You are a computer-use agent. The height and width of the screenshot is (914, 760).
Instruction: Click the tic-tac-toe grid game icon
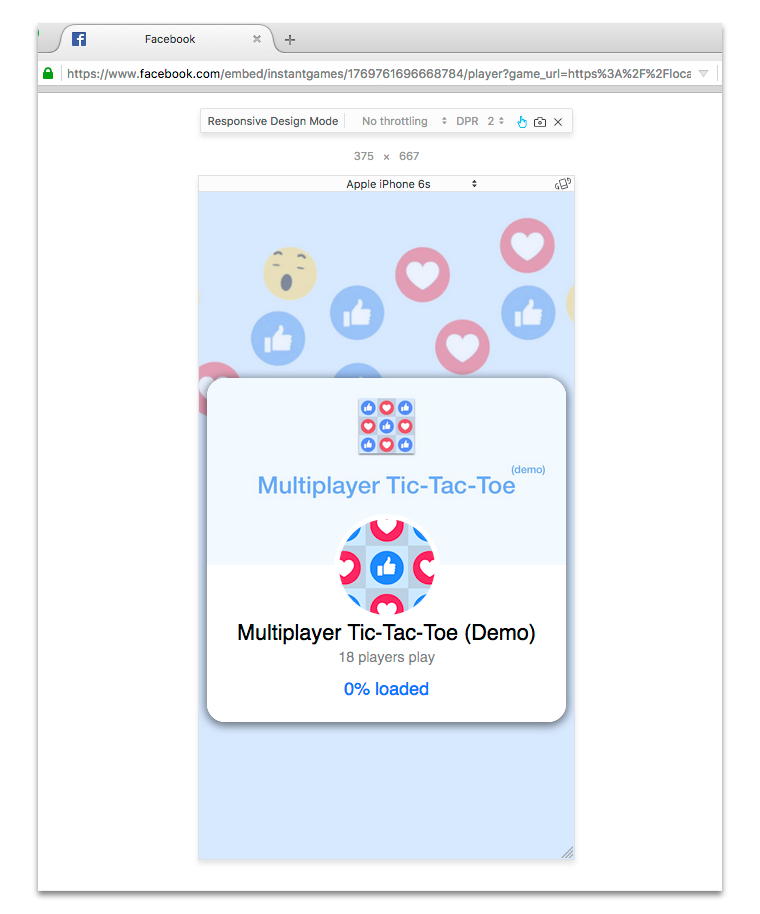pyautogui.click(x=386, y=426)
